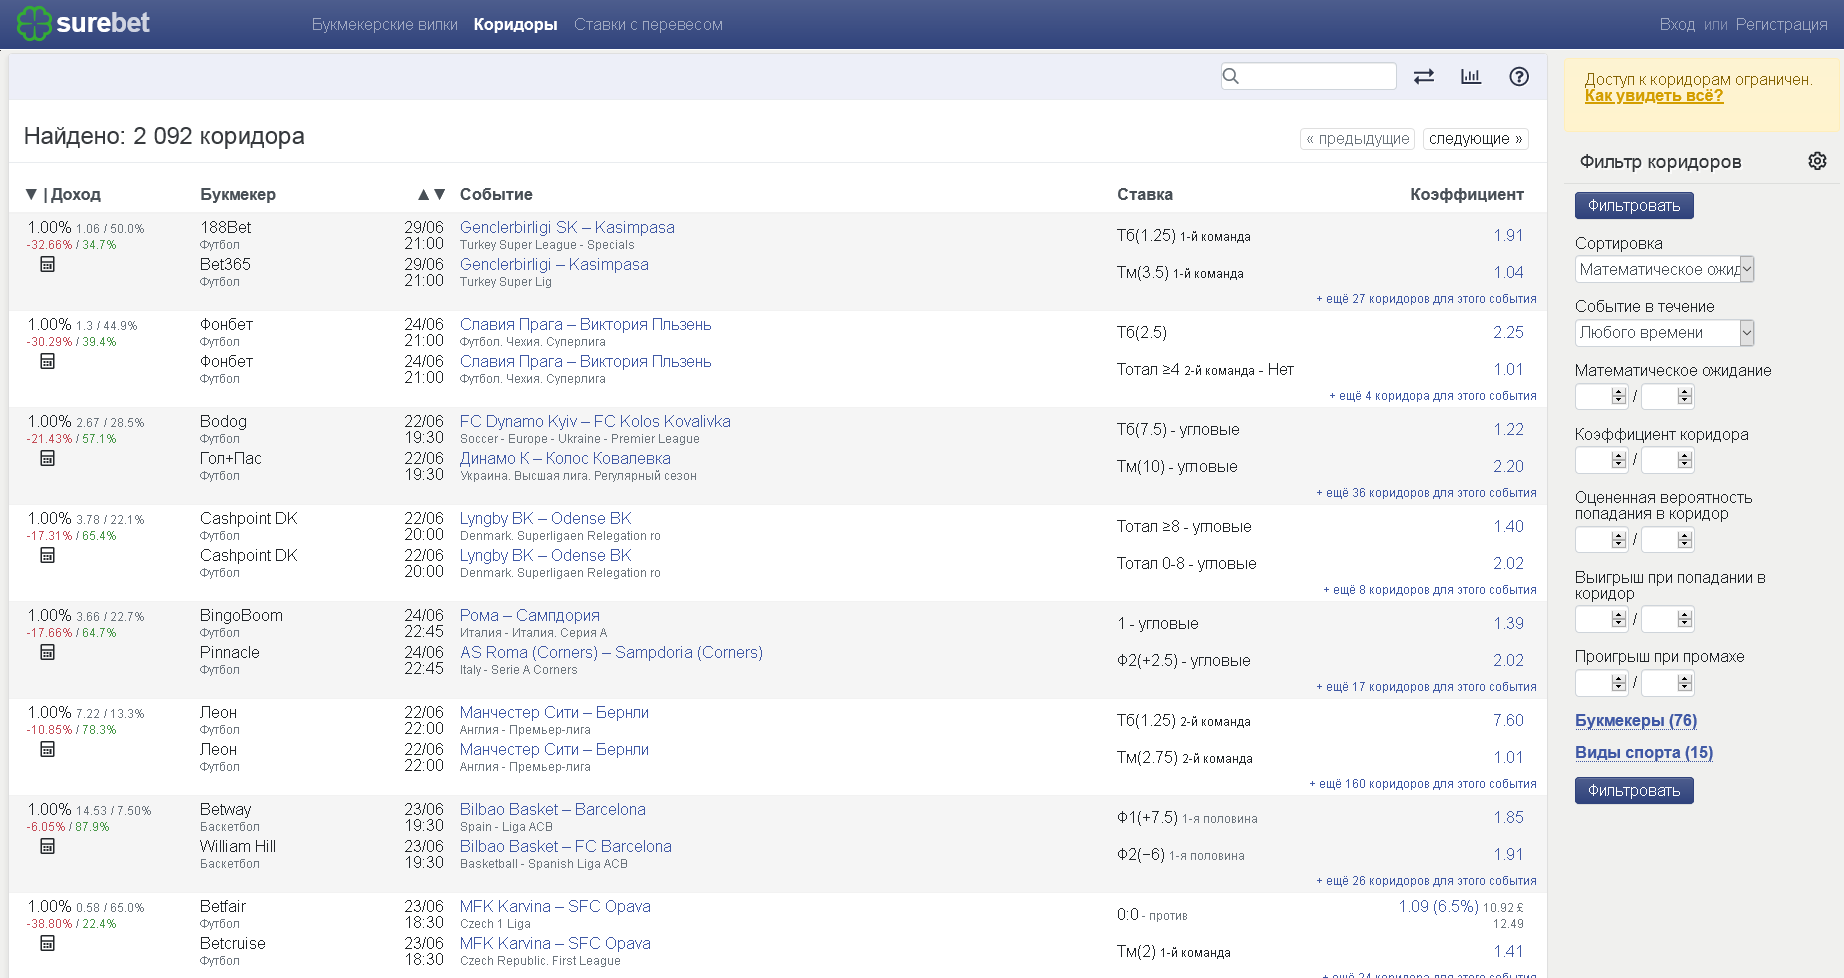Open Как увидеть всё? link

pyautogui.click(x=1654, y=96)
